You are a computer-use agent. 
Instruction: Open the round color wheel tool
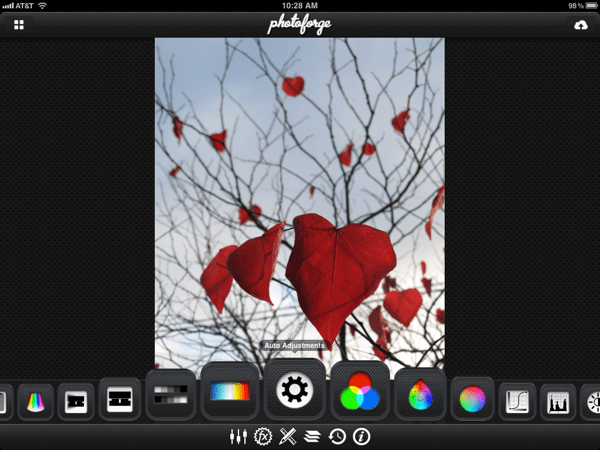[x=473, y=399]
